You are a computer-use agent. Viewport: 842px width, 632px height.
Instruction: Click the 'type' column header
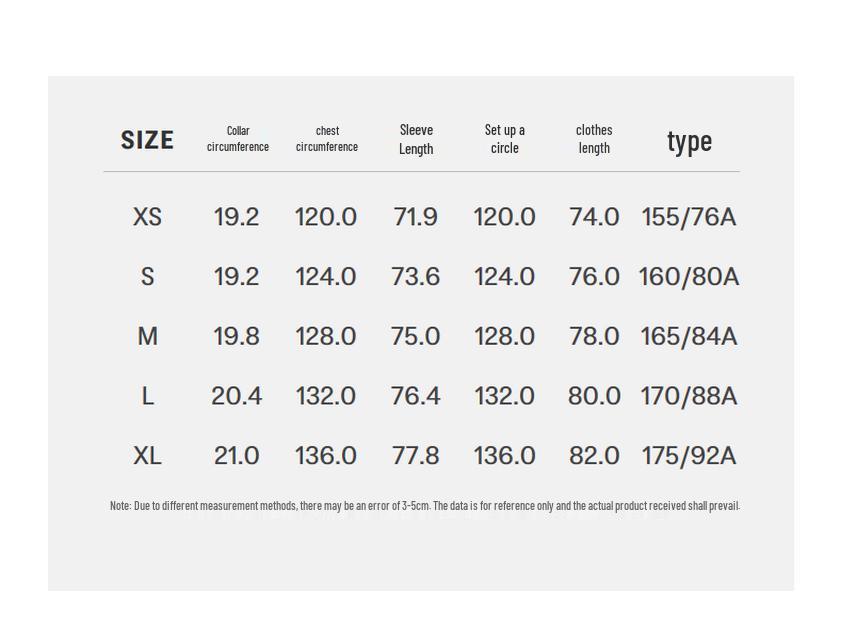point(689,141)
